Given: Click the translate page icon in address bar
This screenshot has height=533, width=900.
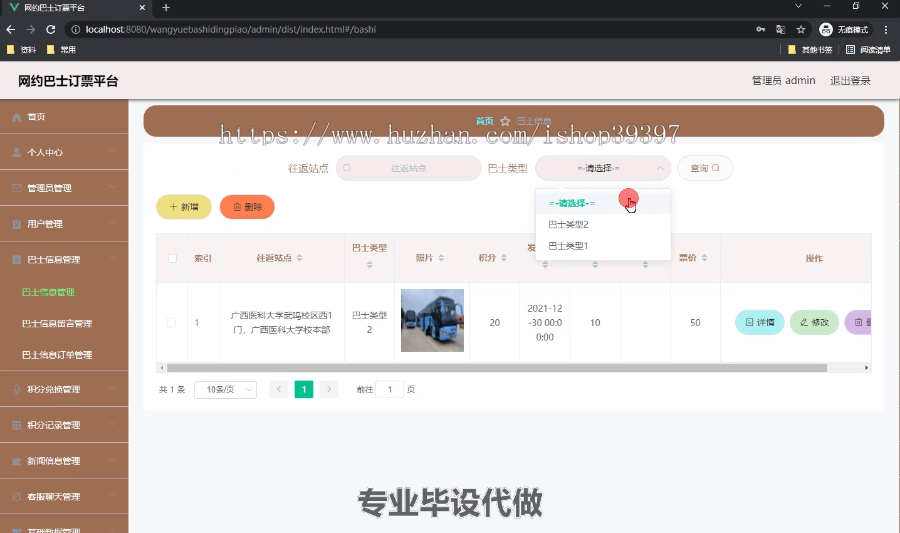Looking at the screenshot, I should point(781,29).
